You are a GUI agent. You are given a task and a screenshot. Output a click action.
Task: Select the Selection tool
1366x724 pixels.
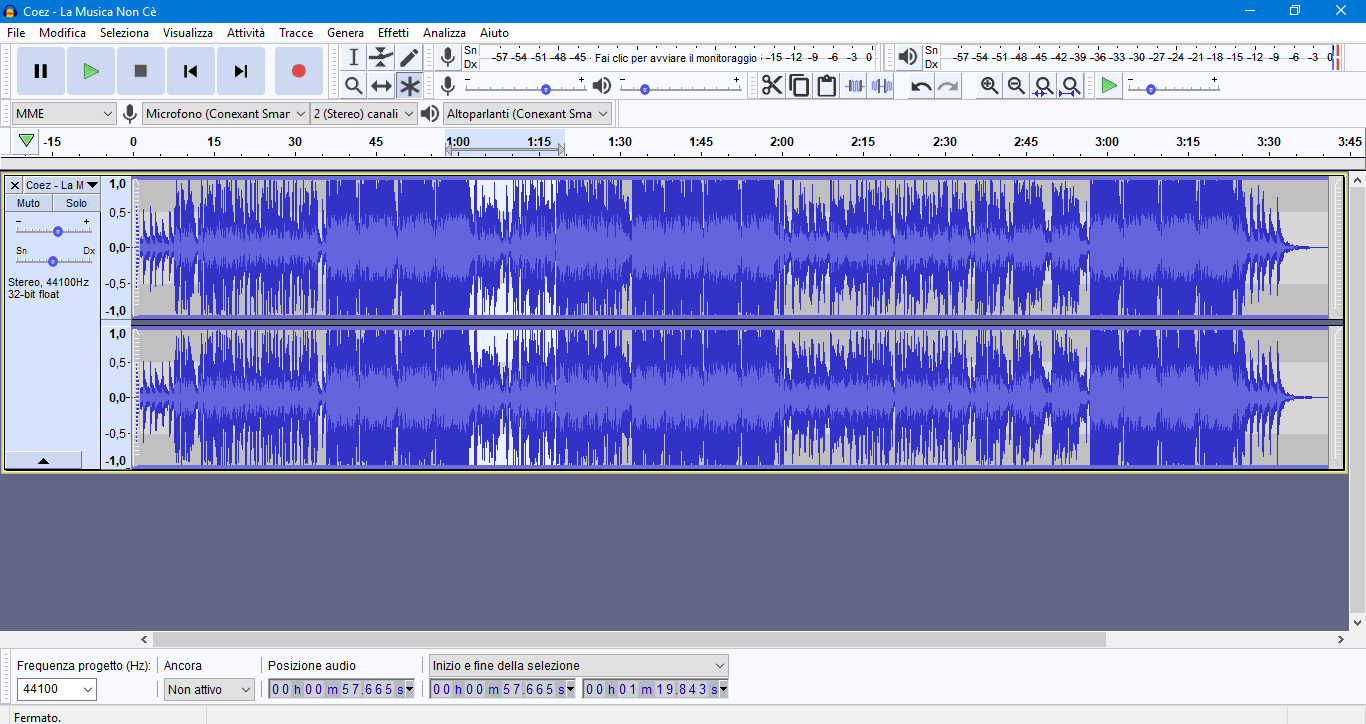coord(353,57)
